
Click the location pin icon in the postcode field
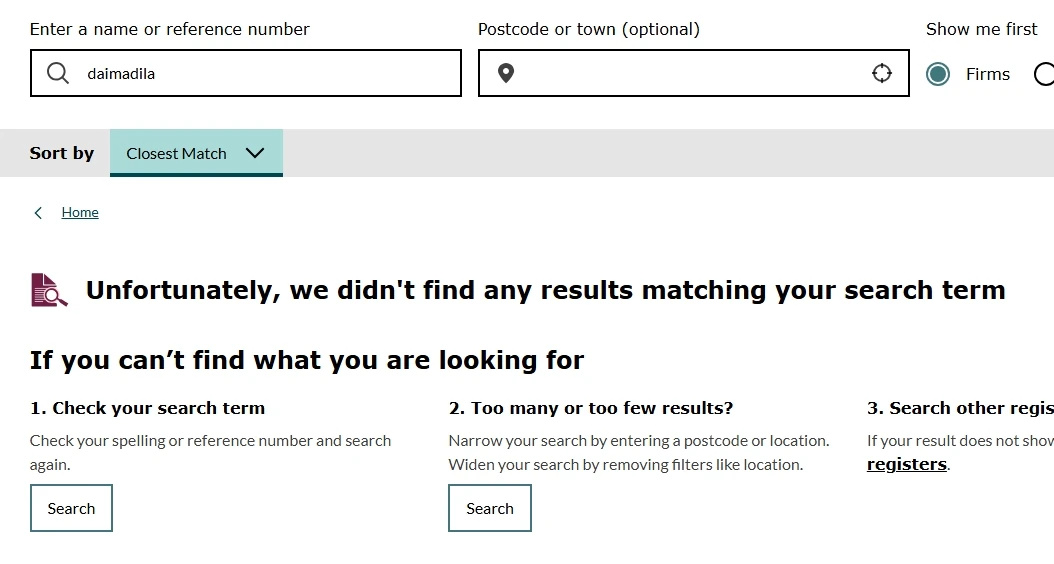pyautogui.click(x=506, y=73)
